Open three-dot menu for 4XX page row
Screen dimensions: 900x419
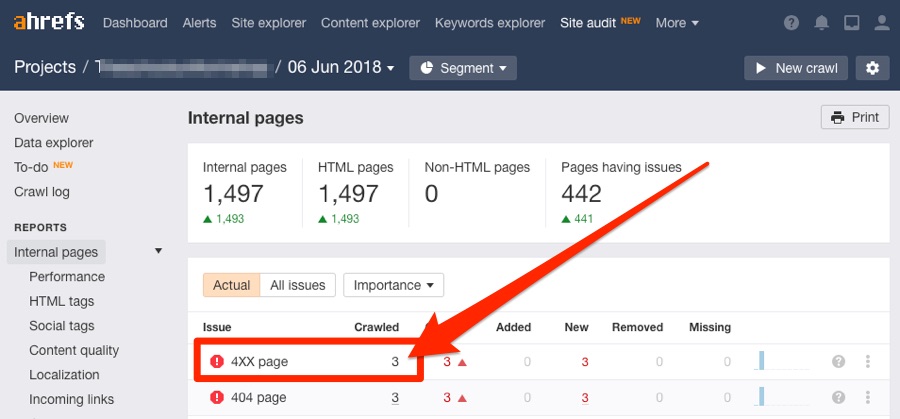pyautogui.click(x=867, y=362)
